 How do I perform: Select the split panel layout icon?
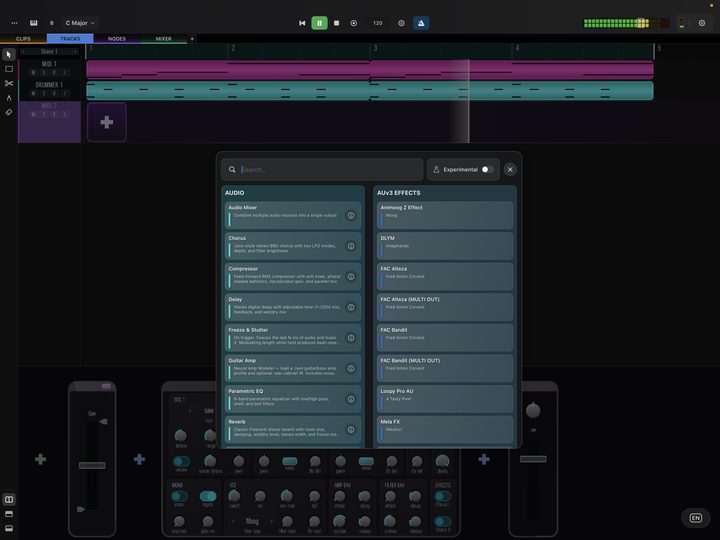pyautogui.click(x=9, y=500)
